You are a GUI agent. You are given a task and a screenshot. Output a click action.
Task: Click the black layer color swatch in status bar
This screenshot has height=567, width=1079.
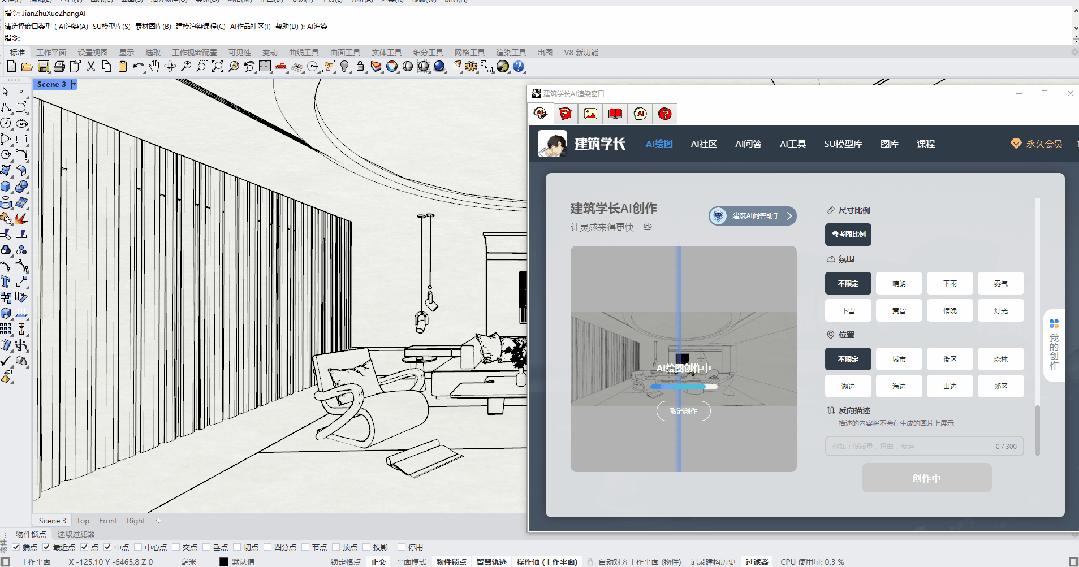223,561
